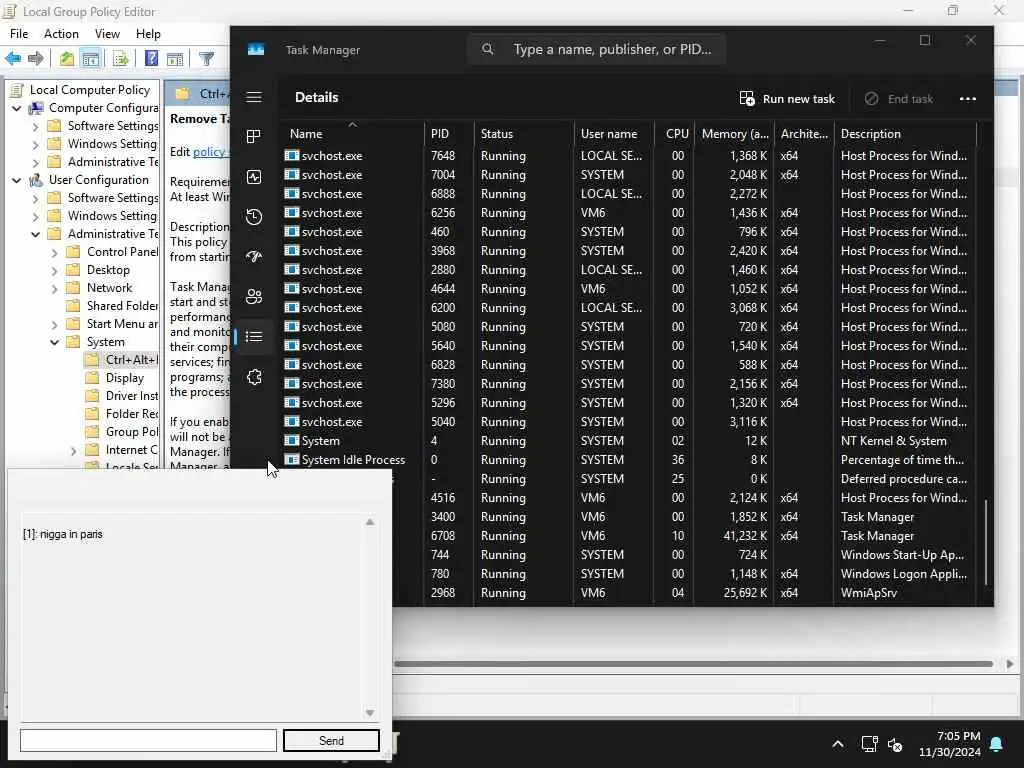
Task: Expand the Start Menu folder node
Action: click(55, 324)
